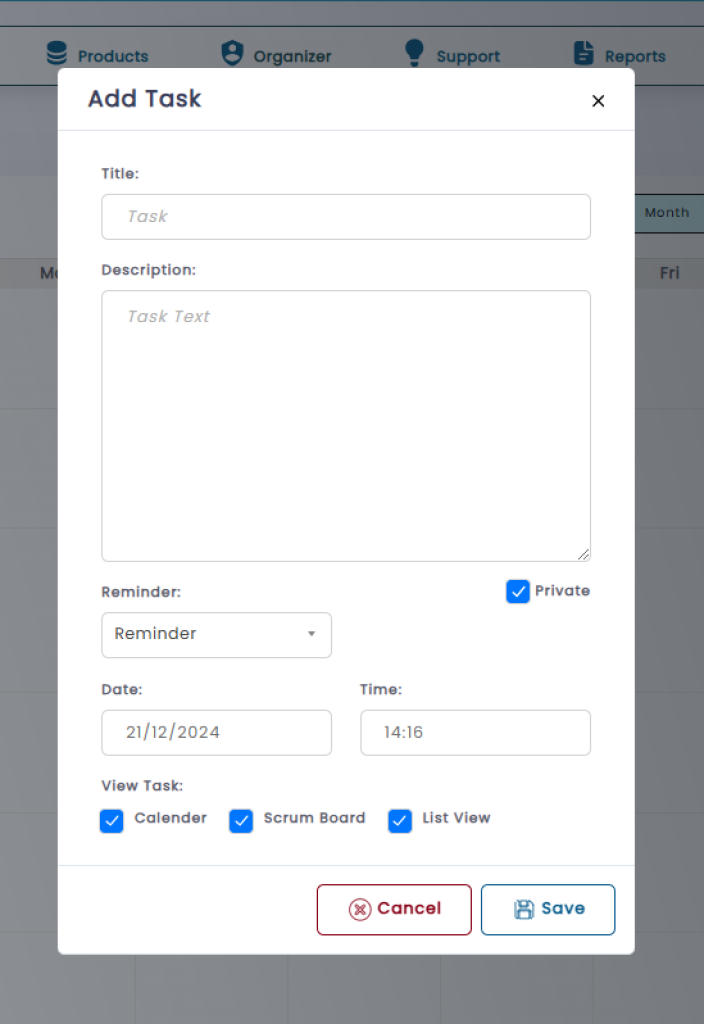Toggle the List View checkbox
This screenshot has width=704, height=1024.
pos(400,821)
